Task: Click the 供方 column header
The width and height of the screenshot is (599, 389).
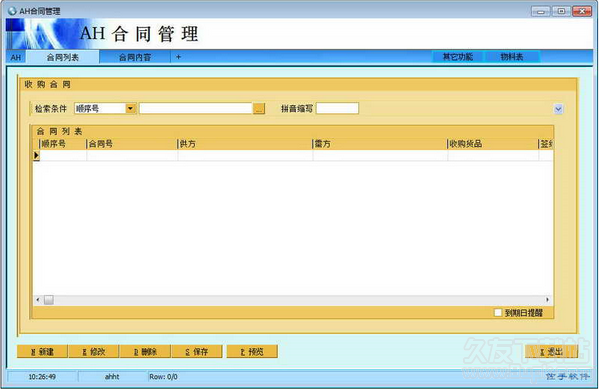Action: tap(245, 144)
